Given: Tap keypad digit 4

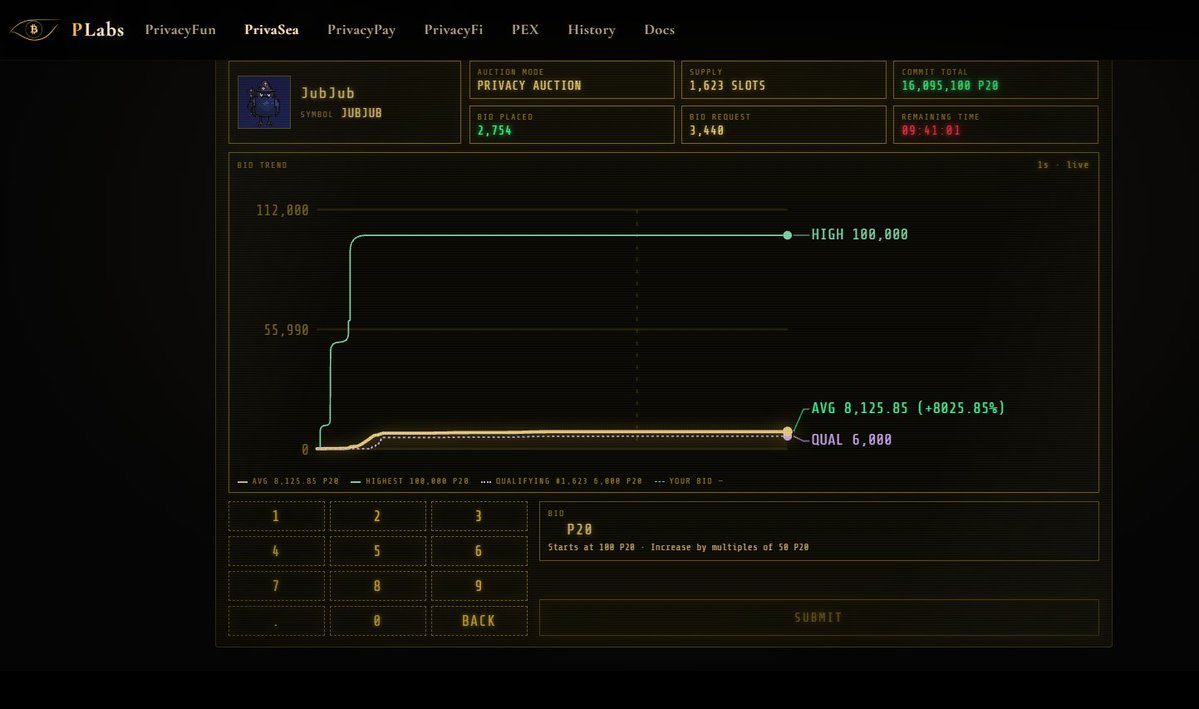Looking at the screenshot, I should 276,551.
